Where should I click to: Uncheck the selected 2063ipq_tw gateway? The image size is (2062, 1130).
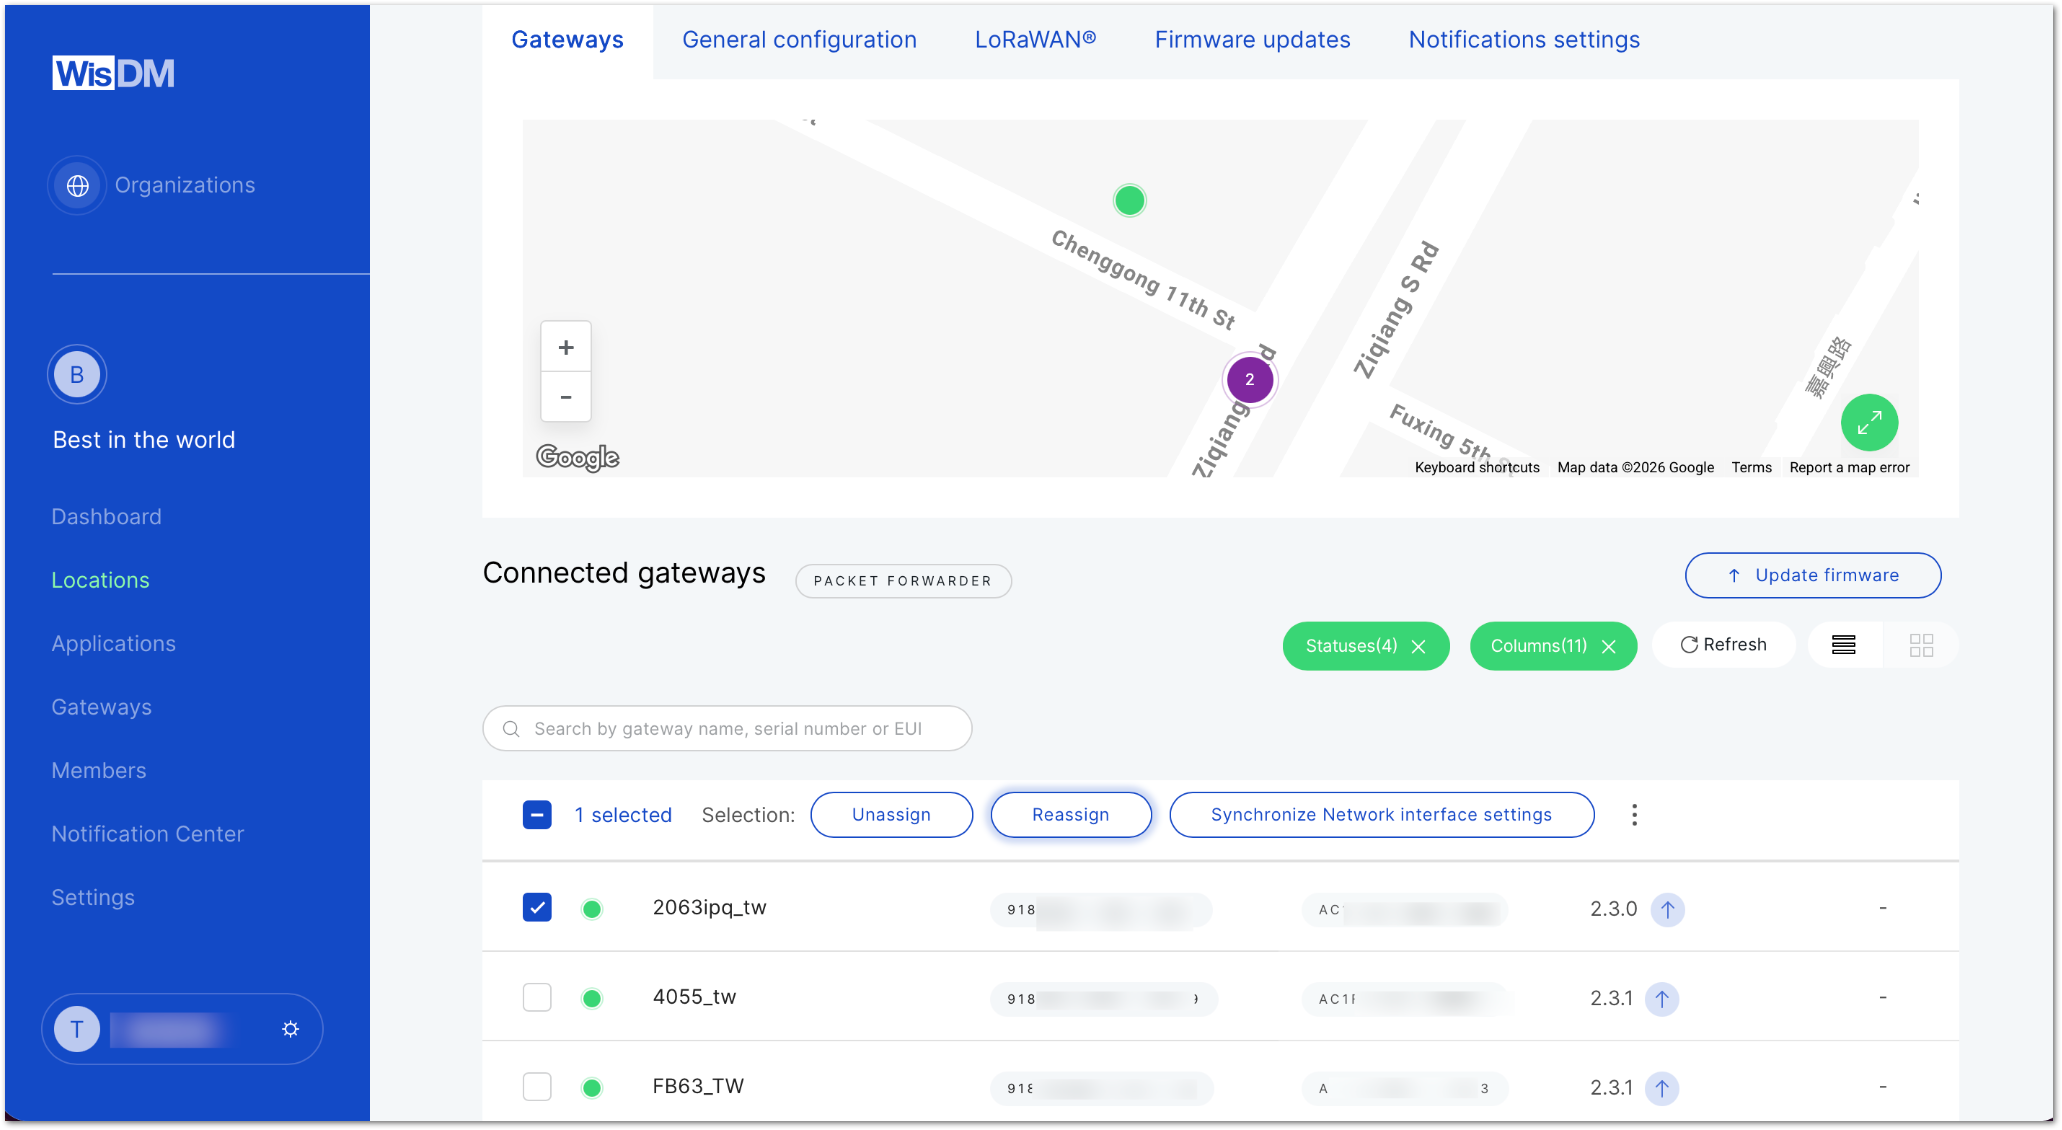point(537,907)
